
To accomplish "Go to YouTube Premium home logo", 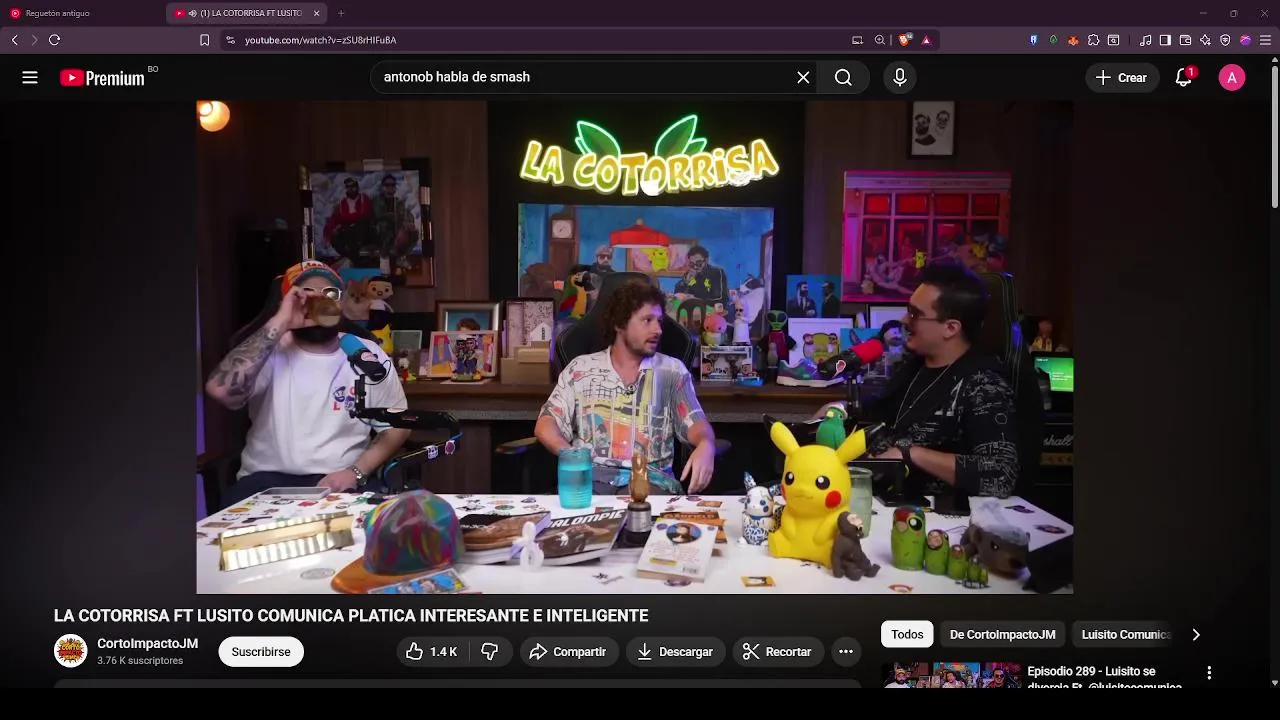I will [x=102, y=78].
